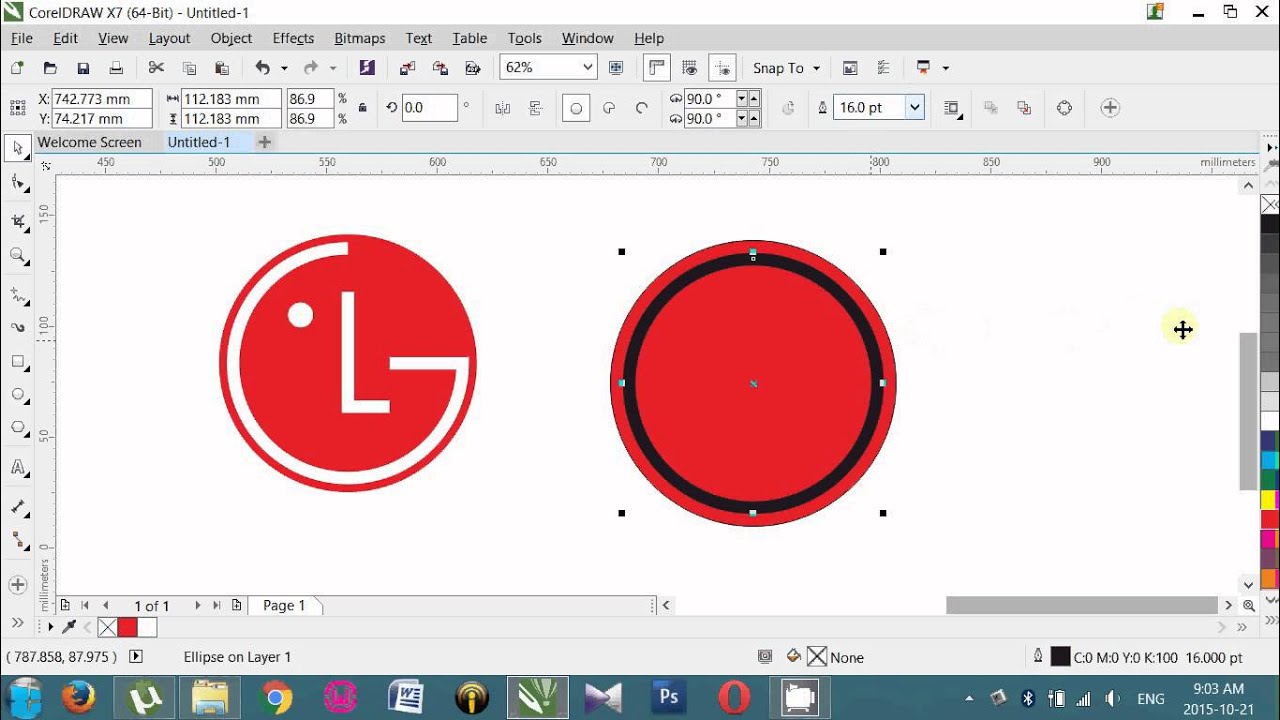
Task: Open the Layout menu
Action: tap(169, 38)
